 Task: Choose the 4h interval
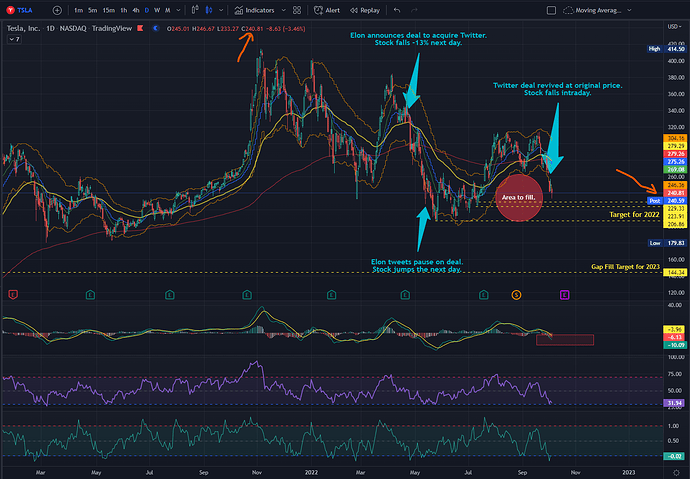point(136,10)
